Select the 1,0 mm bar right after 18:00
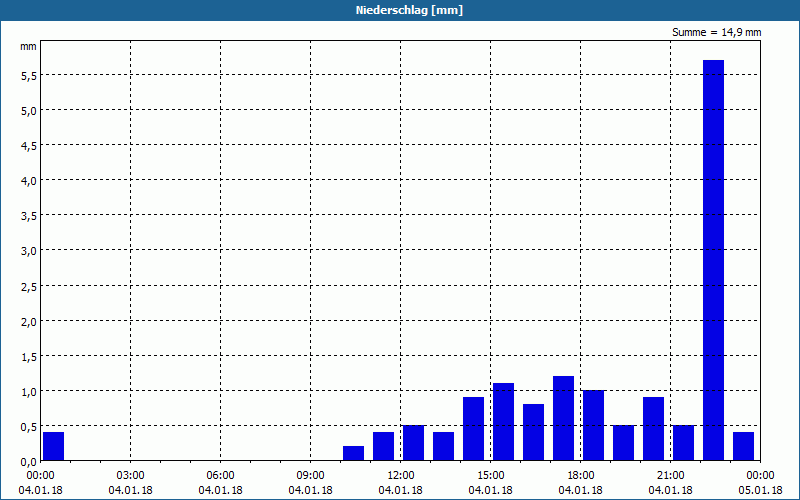This screenshot has width=800, height=500. coord(593,426)
